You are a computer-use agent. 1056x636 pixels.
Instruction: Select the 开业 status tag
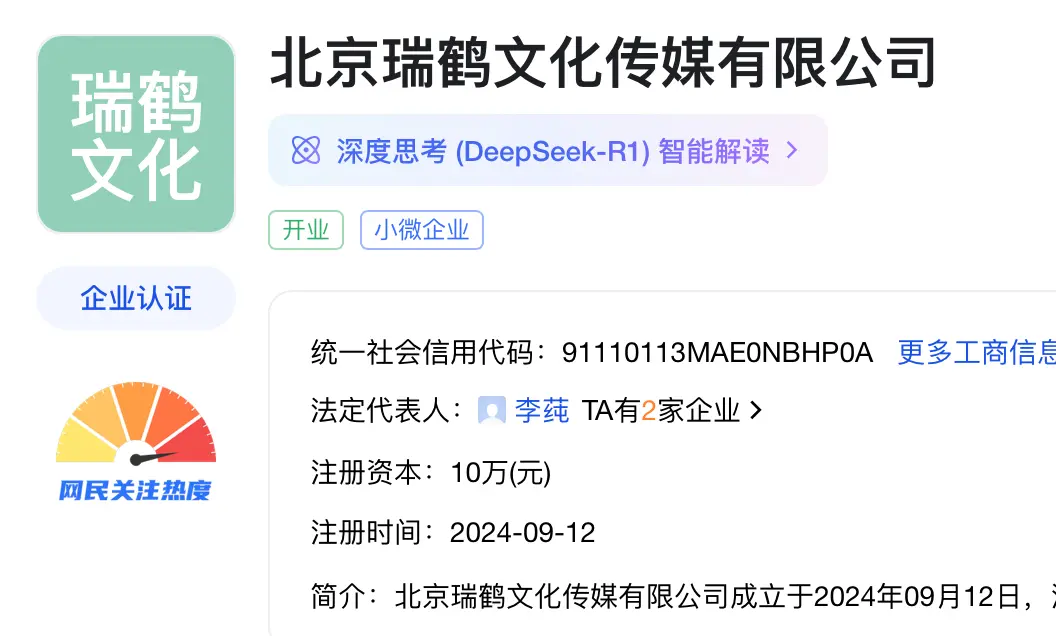306,230
